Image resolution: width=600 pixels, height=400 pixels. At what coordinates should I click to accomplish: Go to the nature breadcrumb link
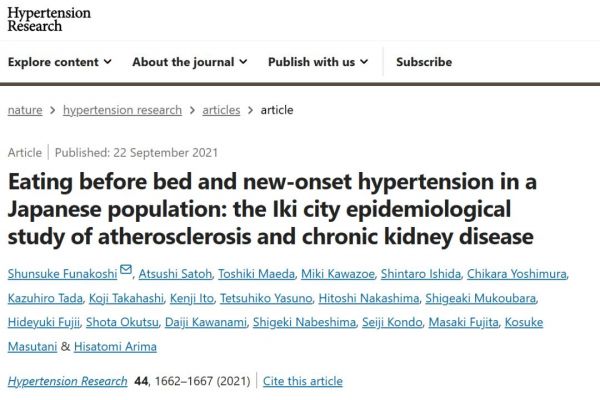(25, 110)
